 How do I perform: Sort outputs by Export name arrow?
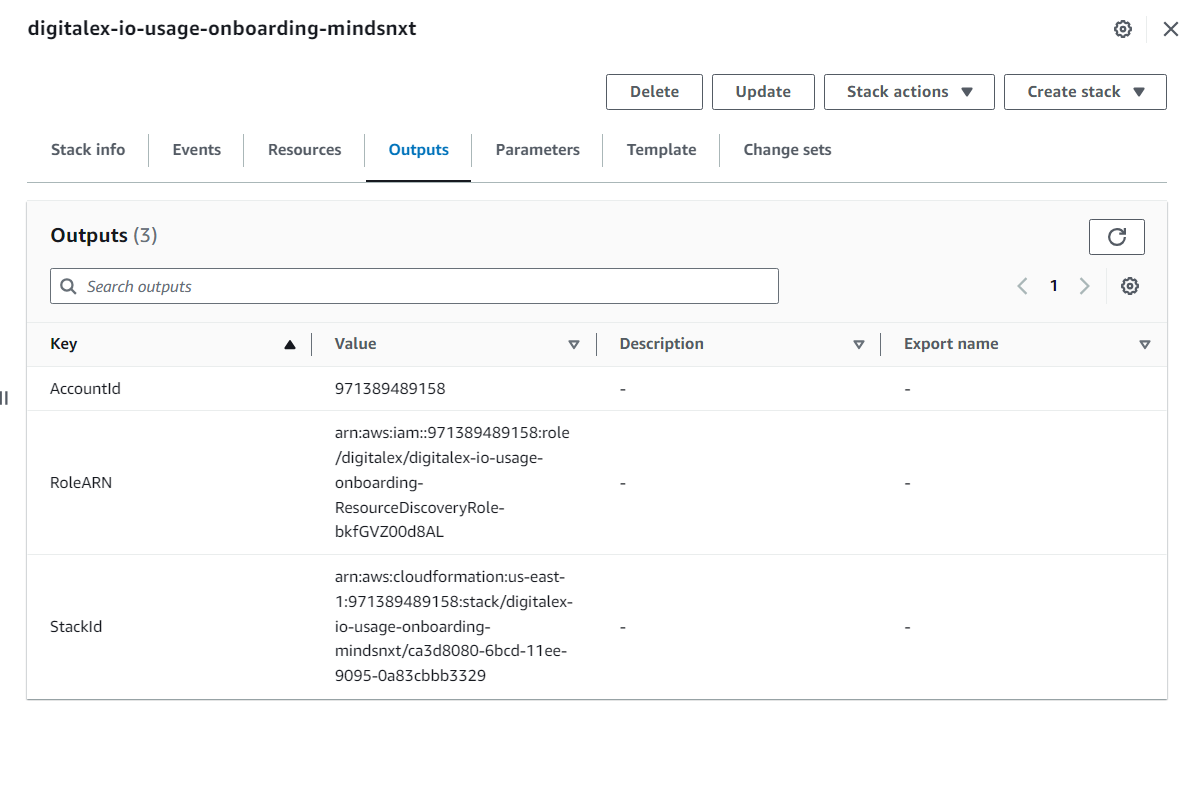pos(1144,344)
